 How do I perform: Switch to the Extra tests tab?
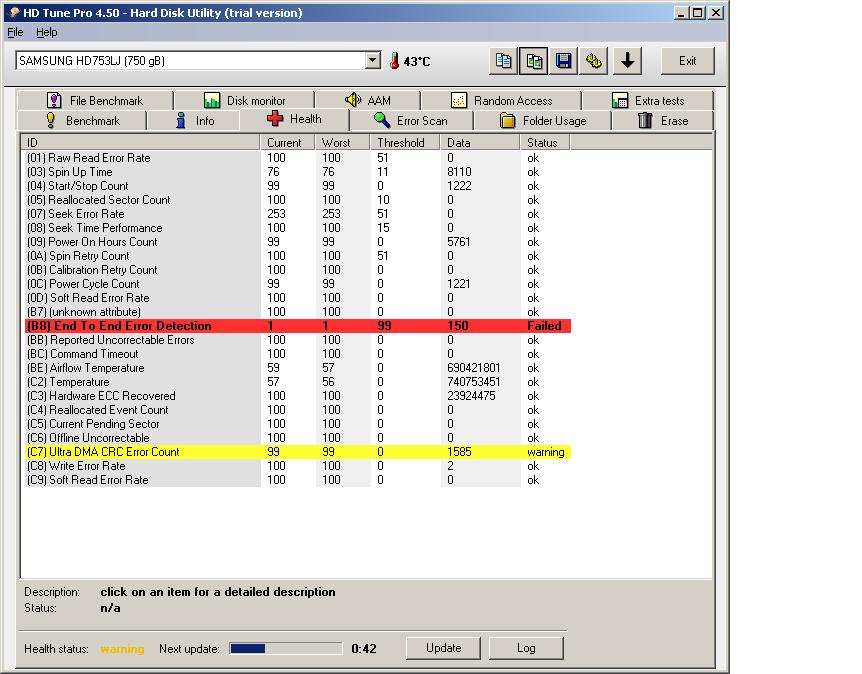[648, 101]
